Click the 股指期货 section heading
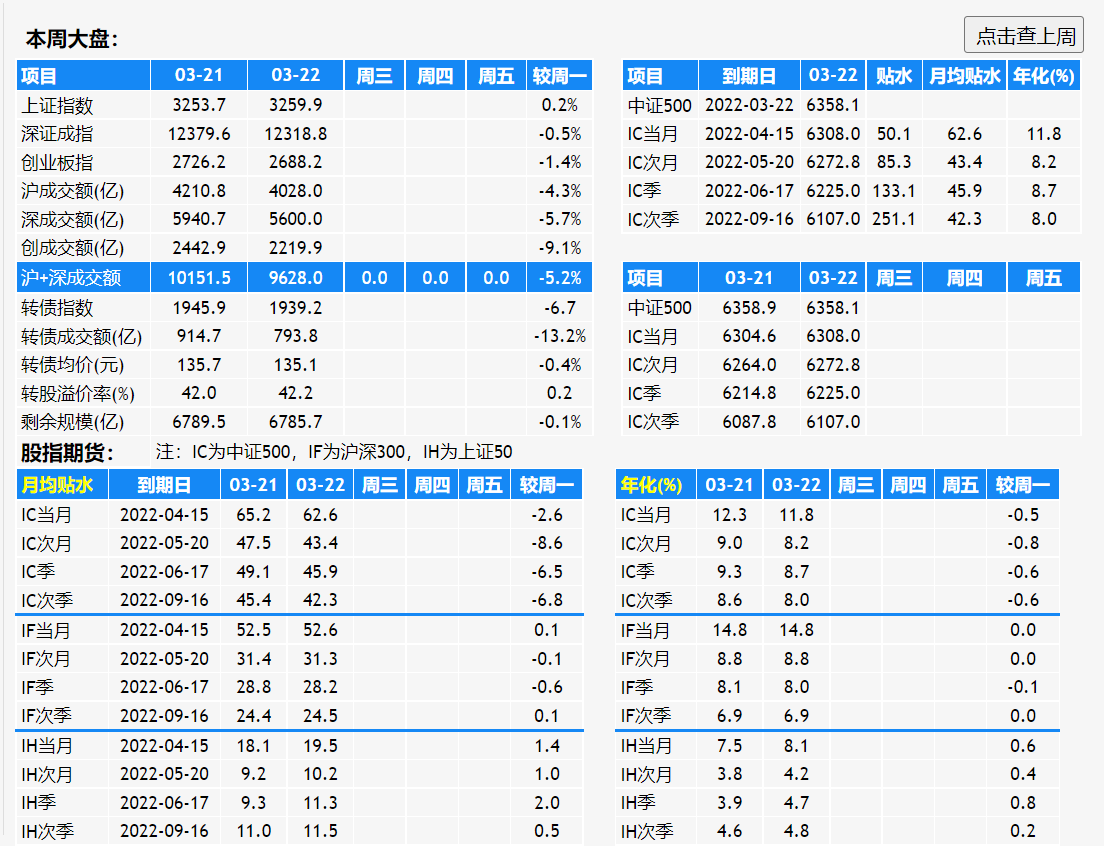Viewport: 1104px width, 846px height. click(67, 453)
